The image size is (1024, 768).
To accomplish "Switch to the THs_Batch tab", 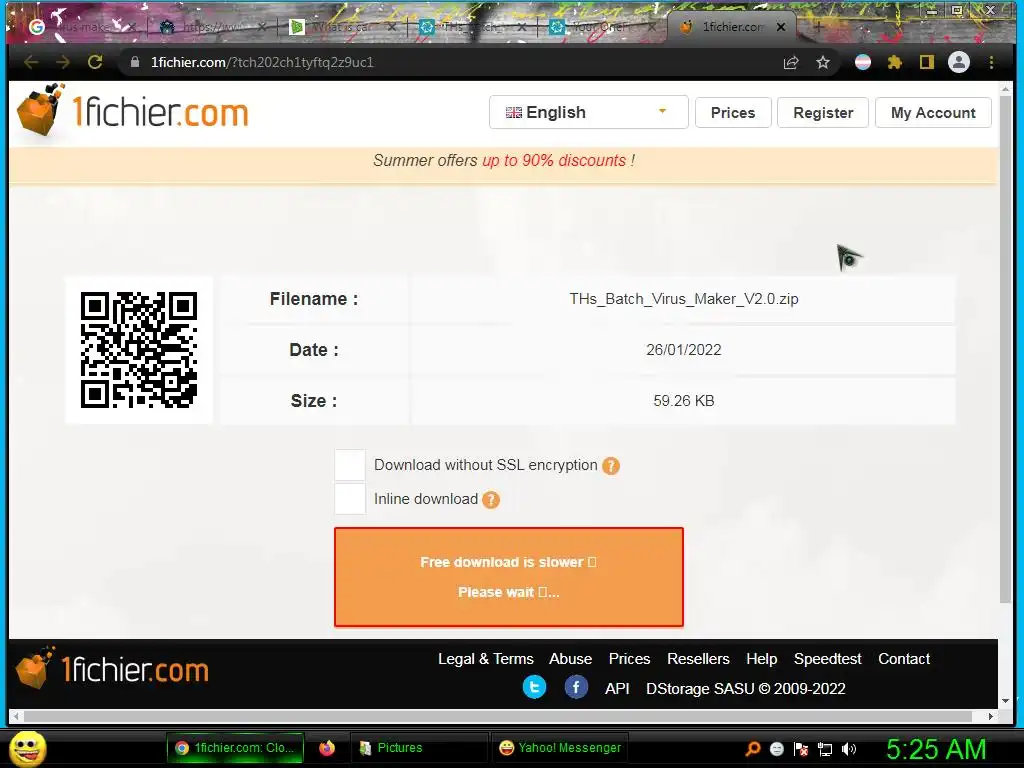I will tap(472, 27).
